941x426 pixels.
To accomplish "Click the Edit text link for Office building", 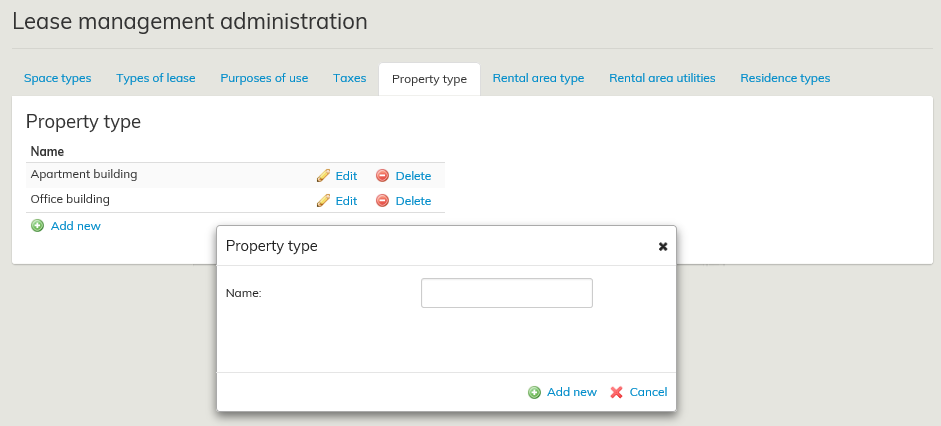I will (346, 201).
